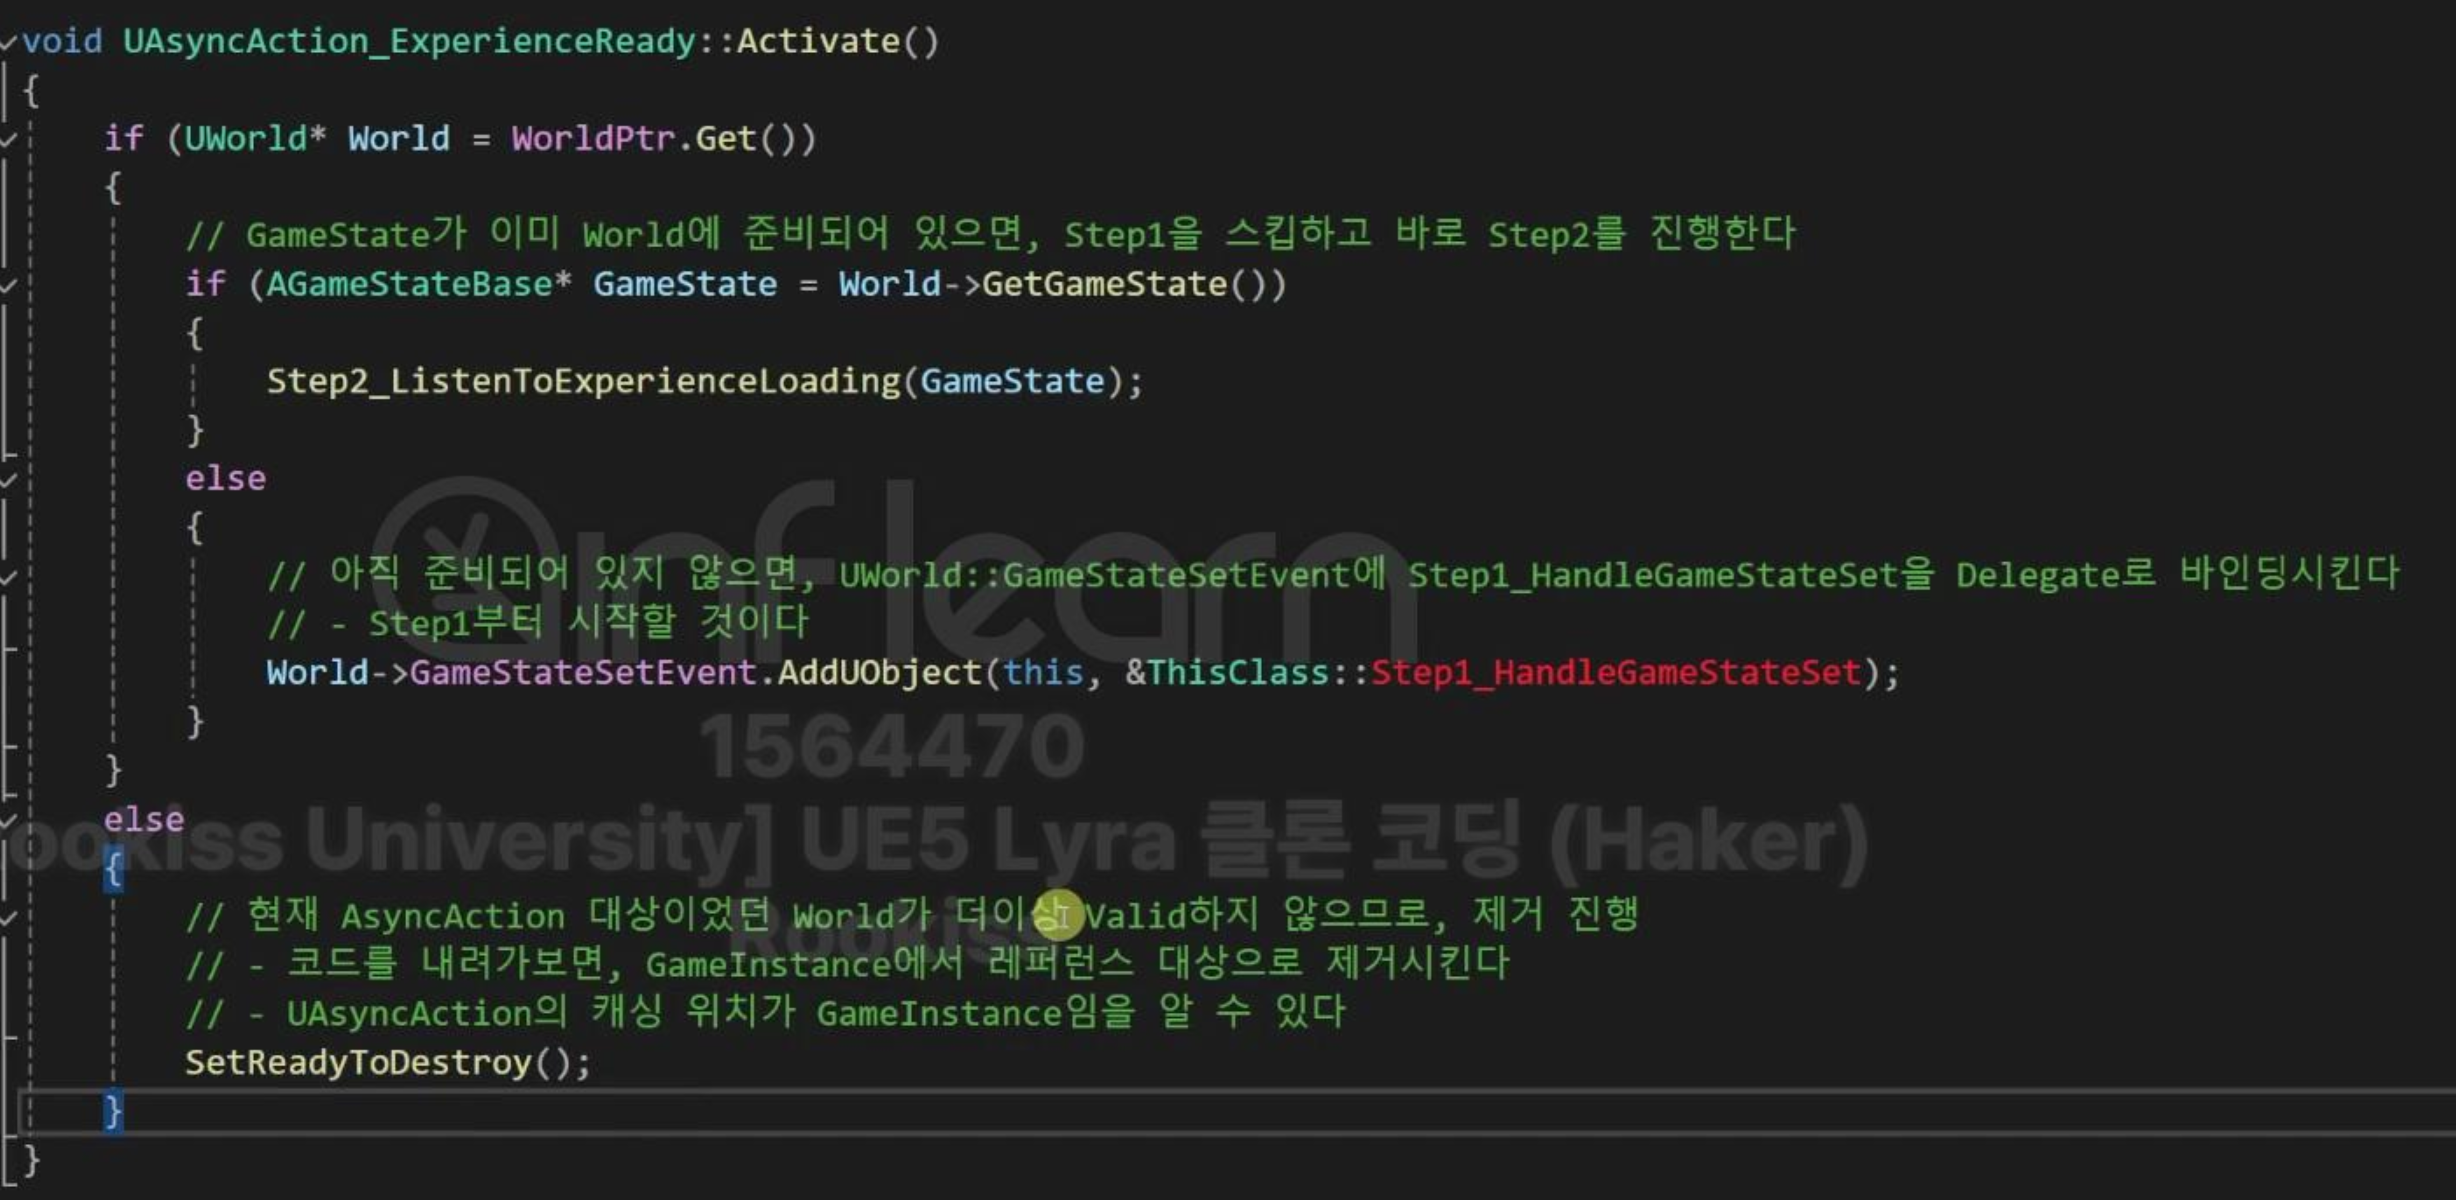
Task: Click the ThisClass identifier
Action: 1237,673
